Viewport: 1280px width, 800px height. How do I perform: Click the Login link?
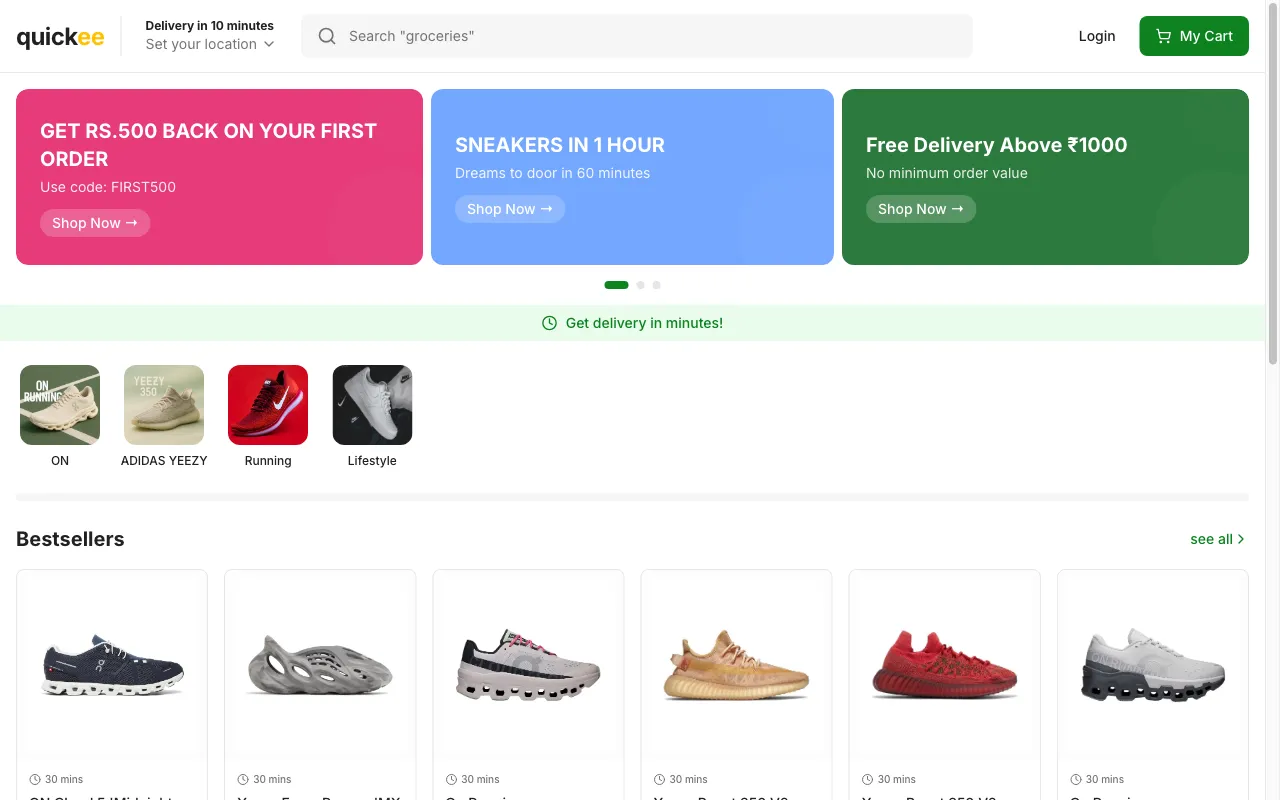(1097, 36)
